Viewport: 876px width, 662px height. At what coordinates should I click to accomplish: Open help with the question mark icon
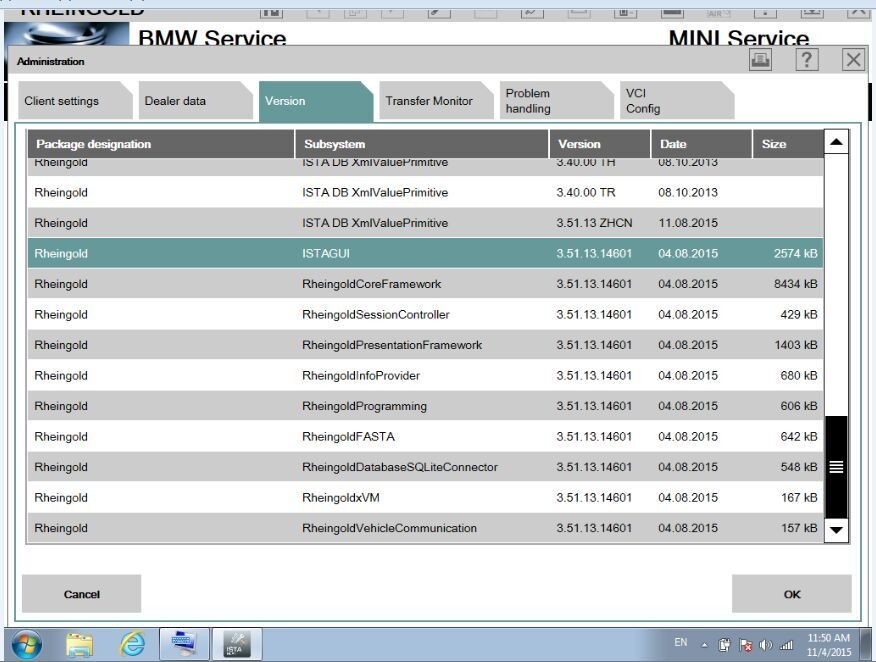click(807, 60)
